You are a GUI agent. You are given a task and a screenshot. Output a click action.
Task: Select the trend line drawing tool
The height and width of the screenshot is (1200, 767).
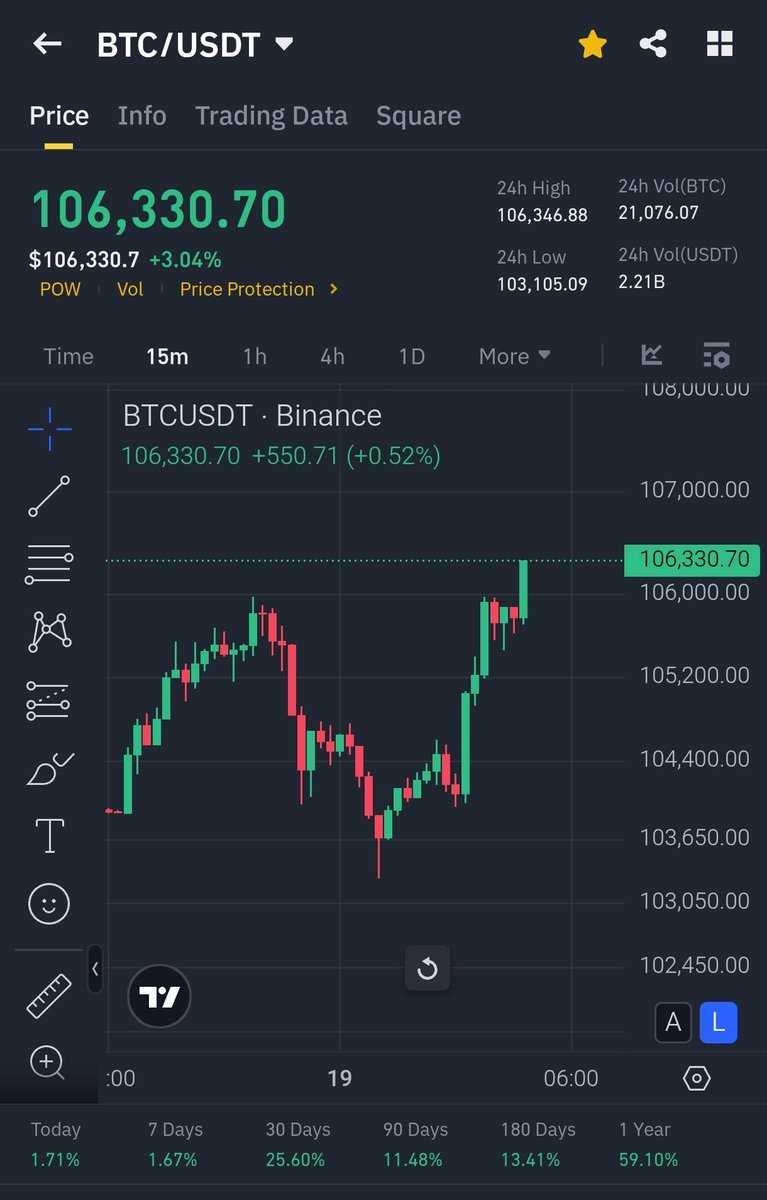tap(49, 496)
